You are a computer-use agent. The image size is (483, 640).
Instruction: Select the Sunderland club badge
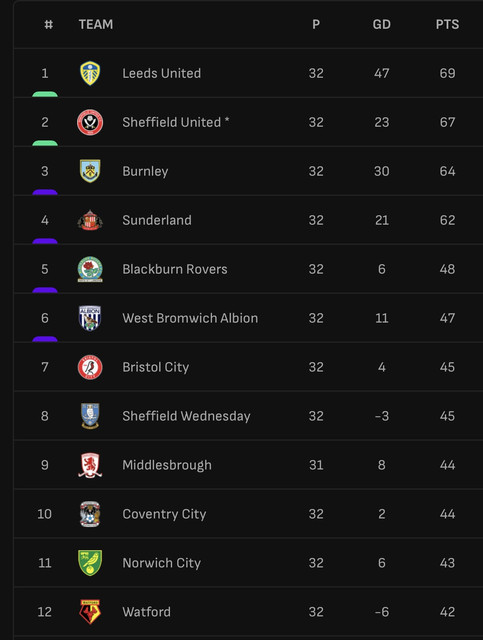(x=90, y=220)
